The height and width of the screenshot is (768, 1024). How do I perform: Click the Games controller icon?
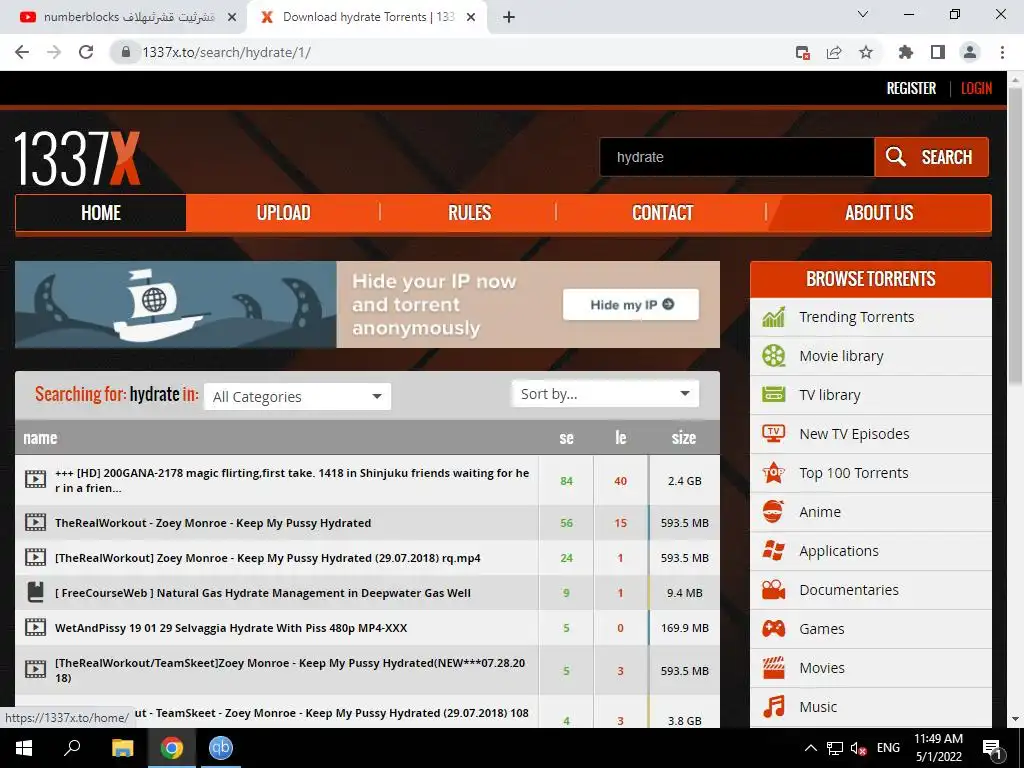(774, 628)
